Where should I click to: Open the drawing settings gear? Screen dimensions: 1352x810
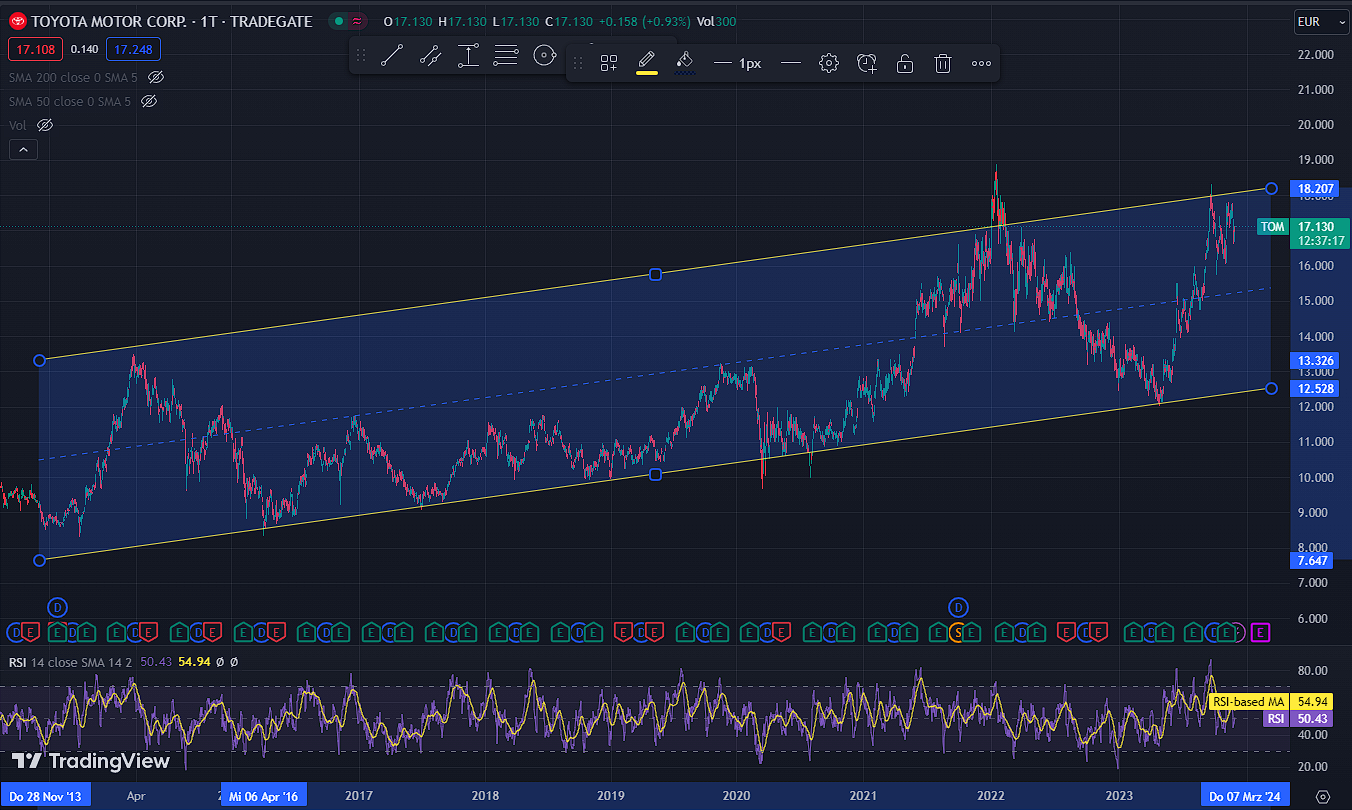point(828,64)
